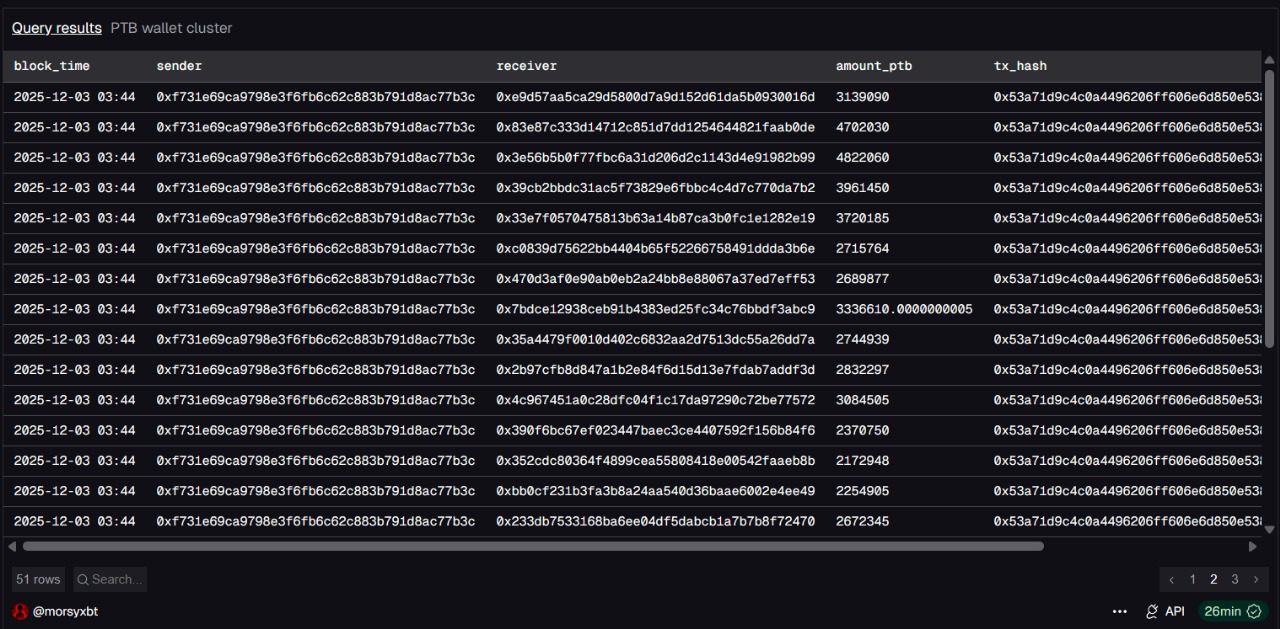Select receiver 0x83e87c333d14712c851d7dd1254644821faab0de
1280x629 pixels.
(x=655, y=127)
